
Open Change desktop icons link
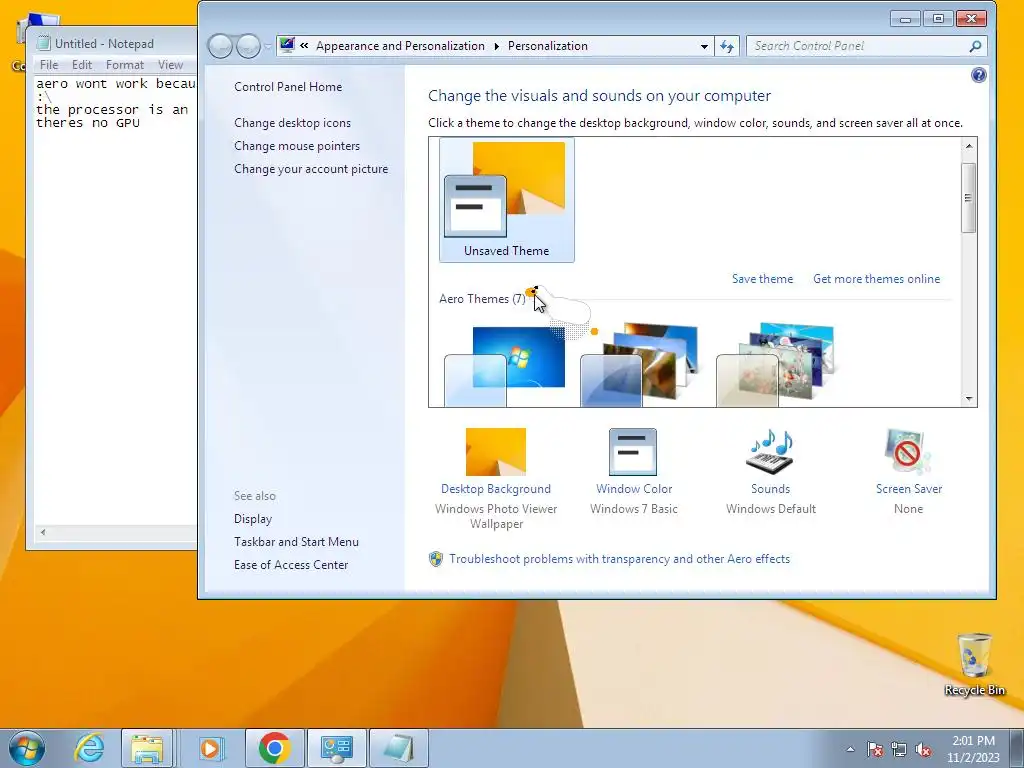pos(293,123)
